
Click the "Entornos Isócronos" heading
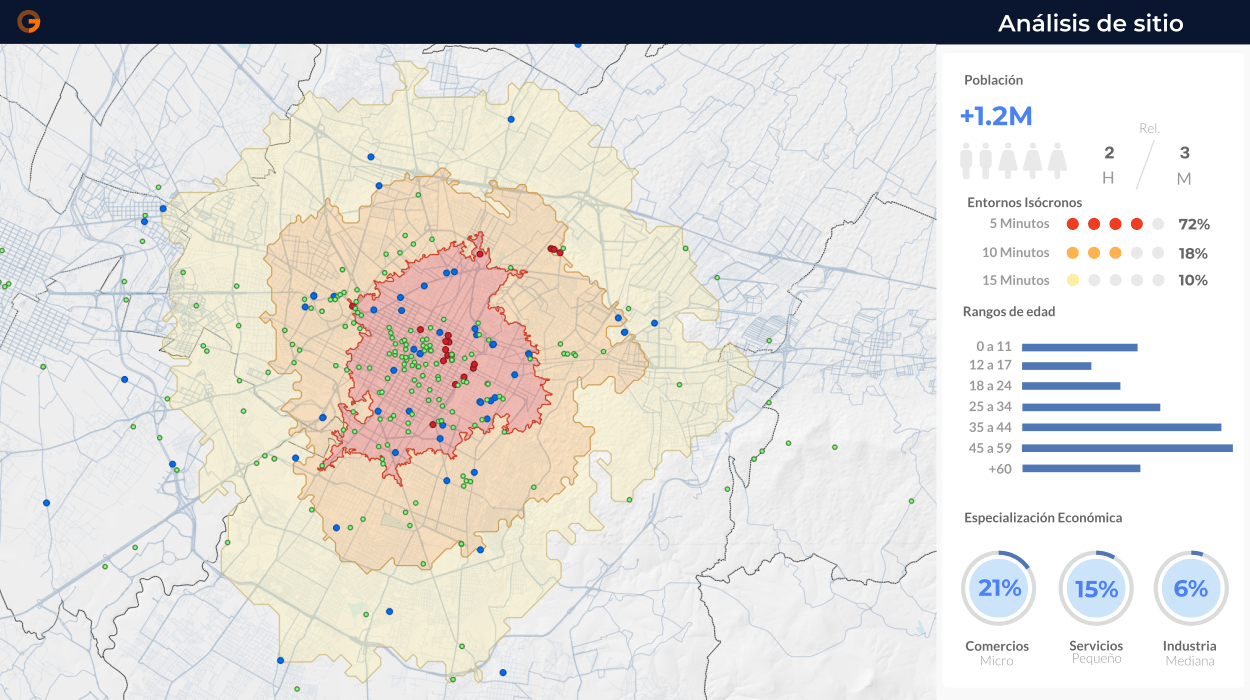(1024, 202)
